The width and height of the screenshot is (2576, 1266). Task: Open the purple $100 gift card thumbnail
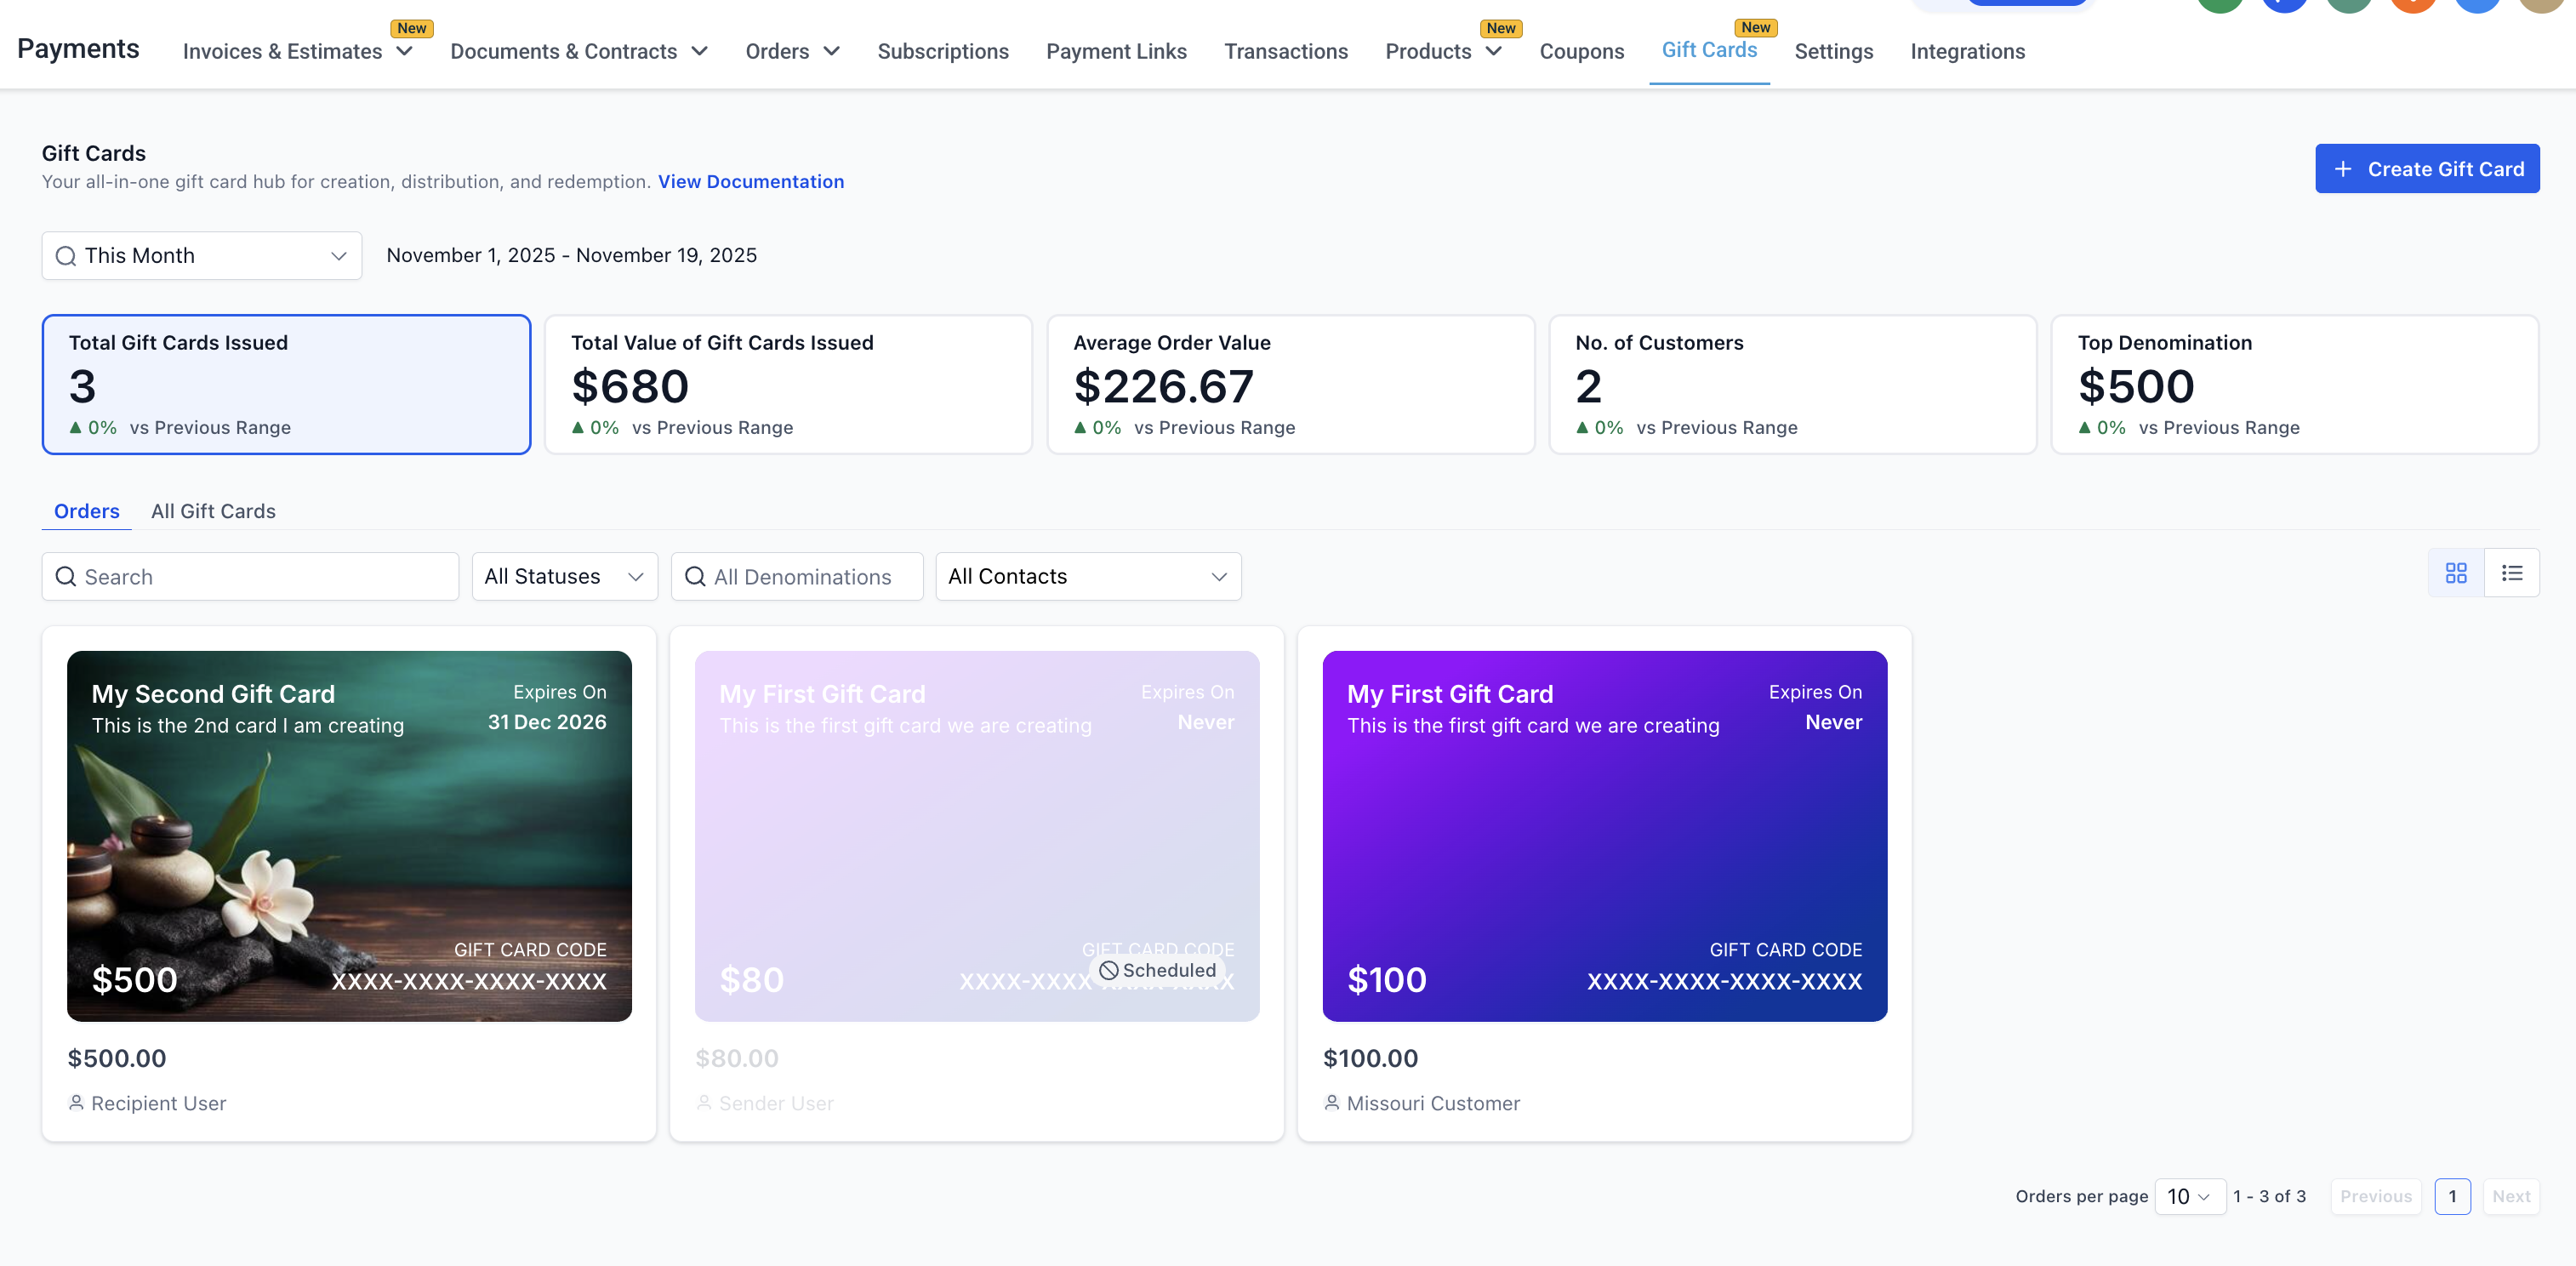tap(1604, 836)
